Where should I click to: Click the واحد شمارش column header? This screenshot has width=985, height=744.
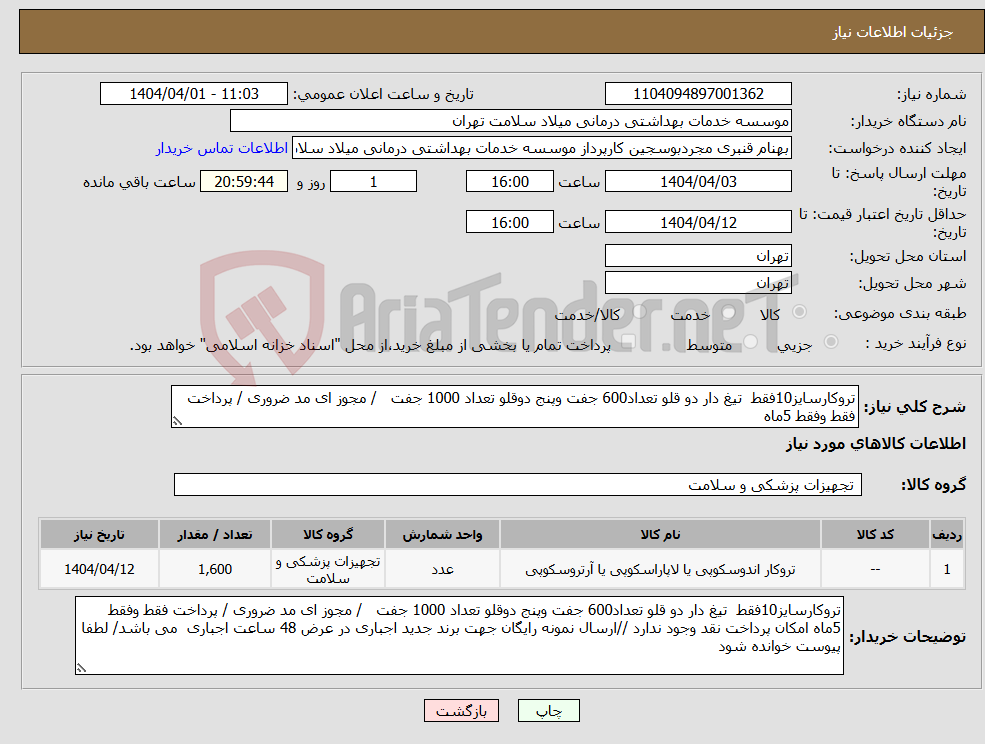click(442, 534)
